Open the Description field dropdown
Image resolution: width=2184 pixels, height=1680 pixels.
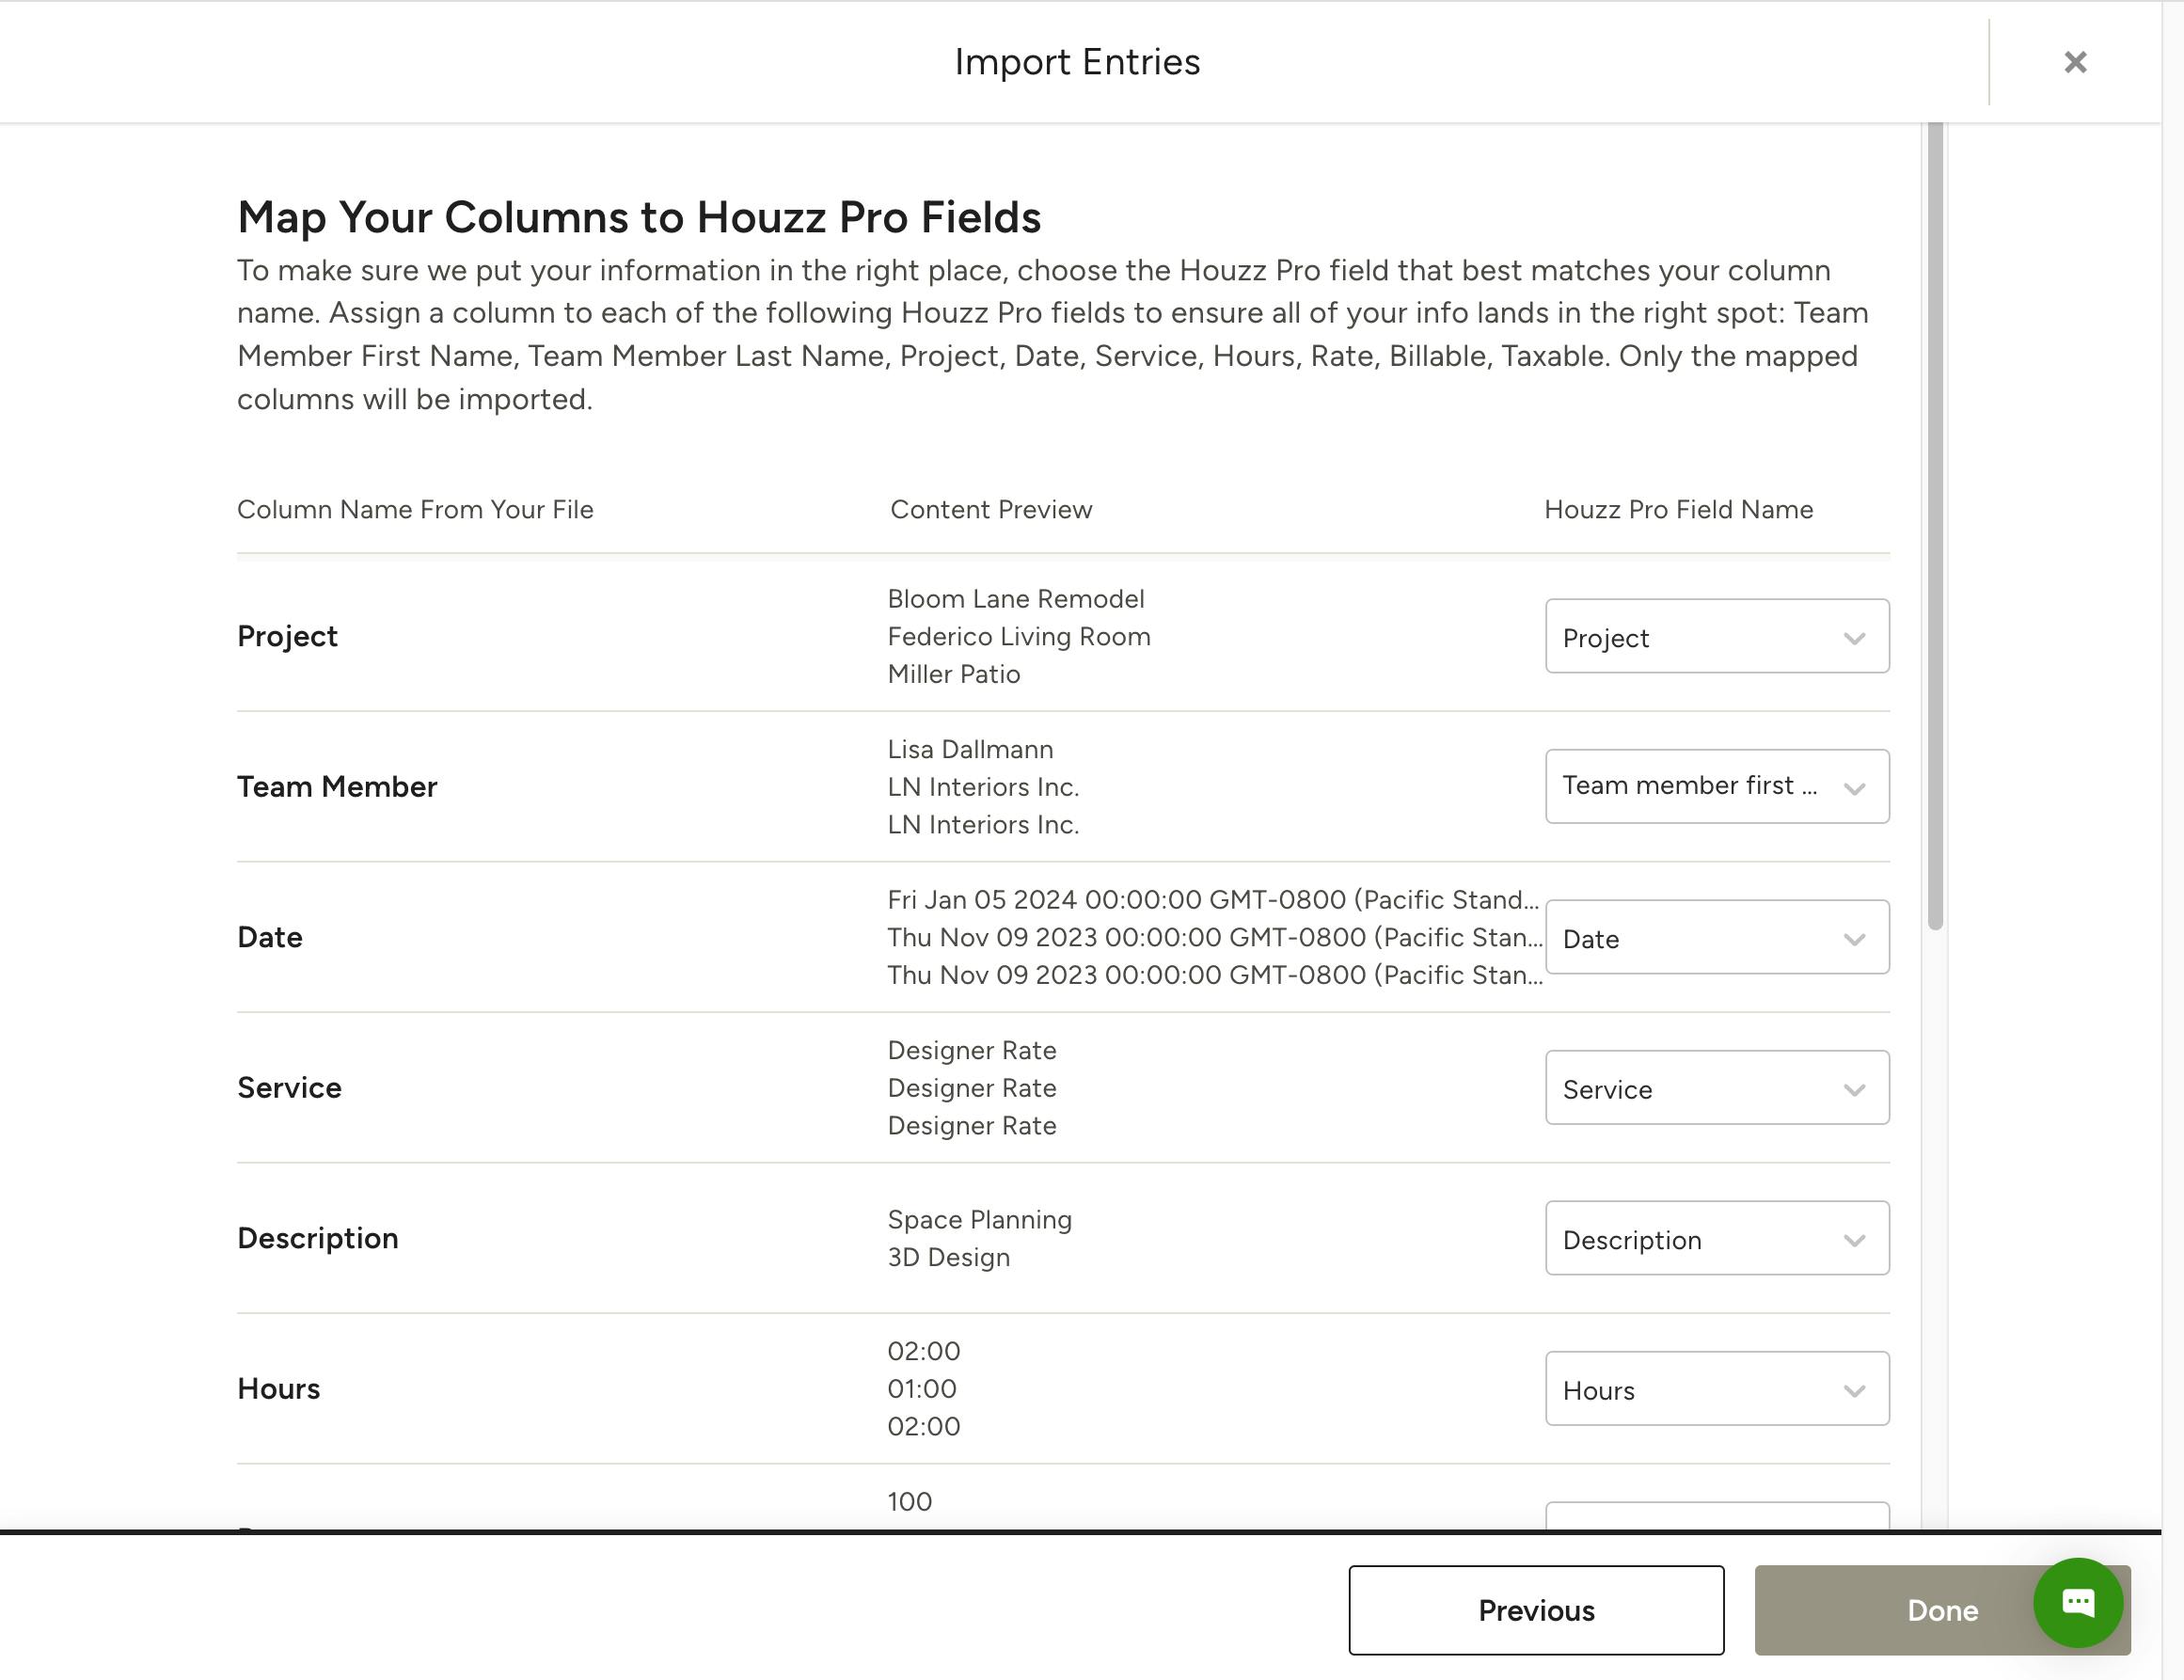[1717, 1239]
